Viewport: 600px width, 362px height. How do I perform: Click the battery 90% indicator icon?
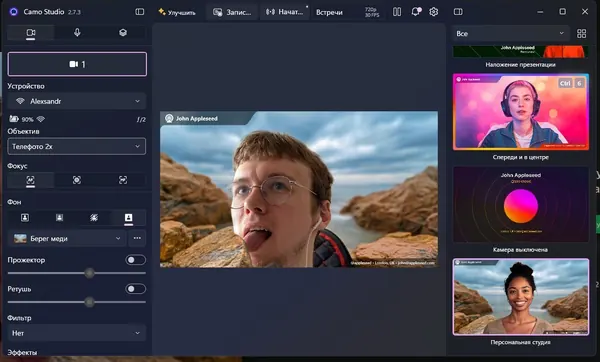pos(14,119)
